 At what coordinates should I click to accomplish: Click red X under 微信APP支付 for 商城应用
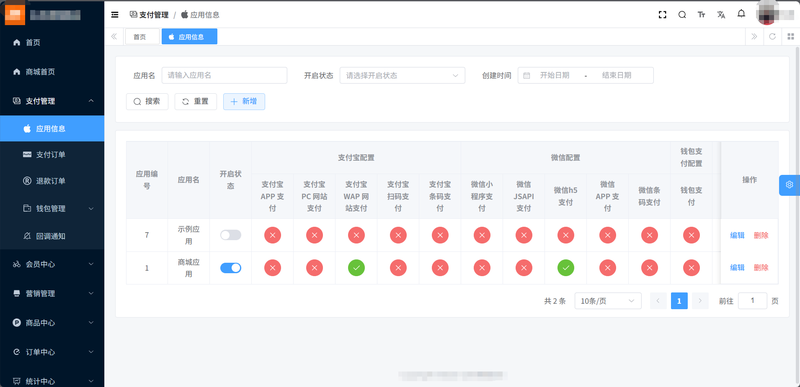[x=607, y=267]
